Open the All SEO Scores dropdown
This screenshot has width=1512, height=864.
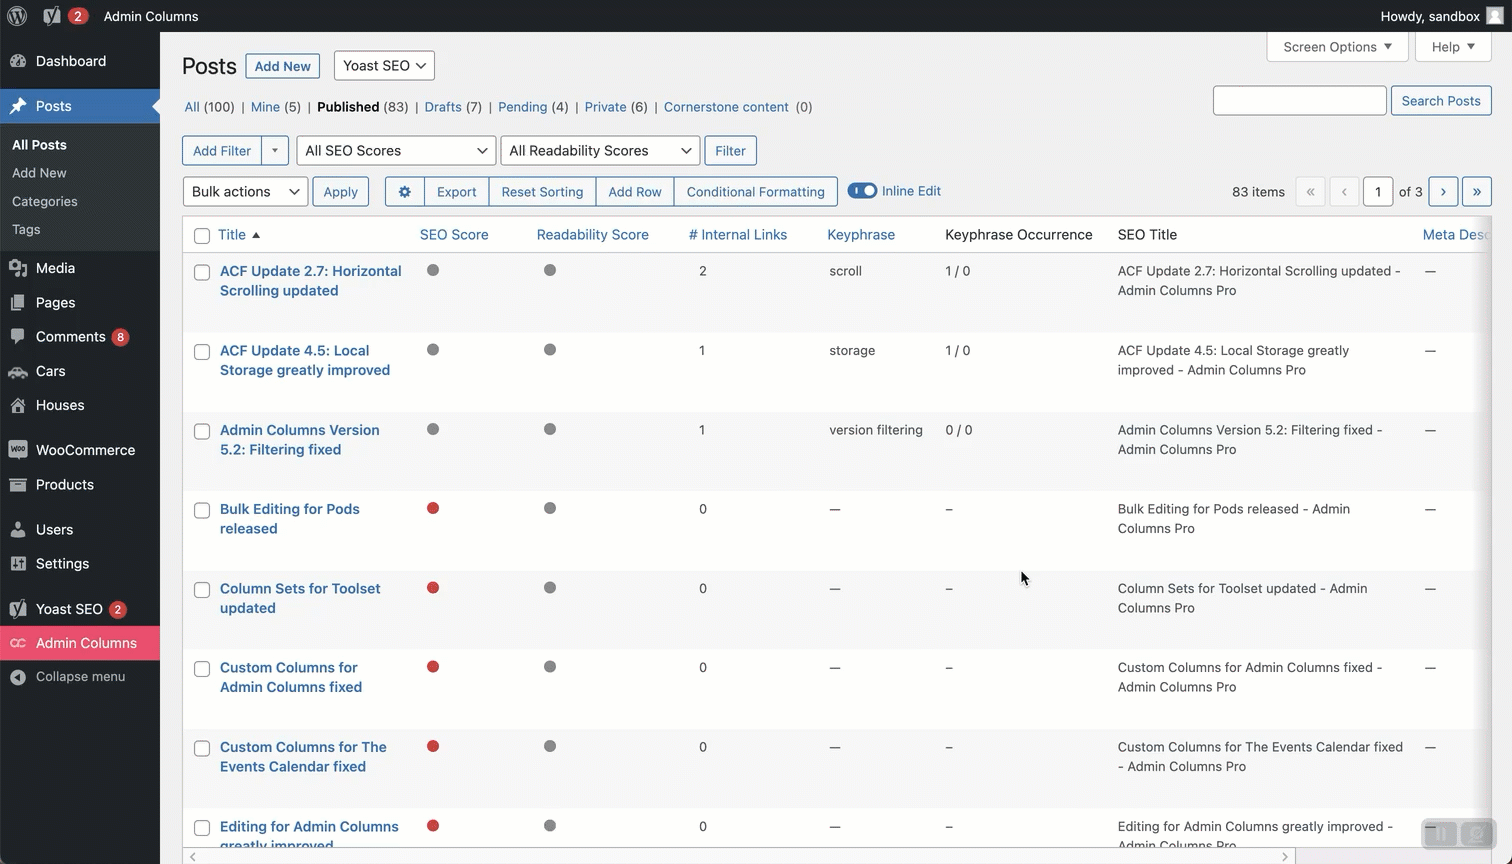pyautogui.click(x=396, y=151)
